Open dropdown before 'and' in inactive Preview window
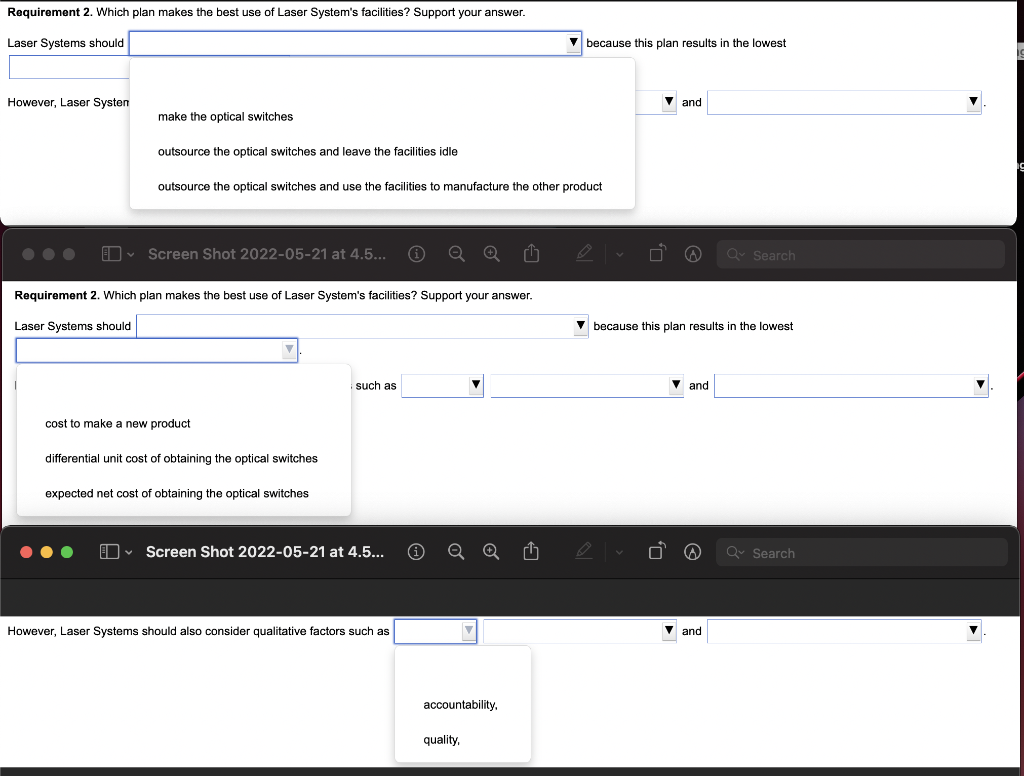This screenshot has width=1024, height=776. (587, 385)
